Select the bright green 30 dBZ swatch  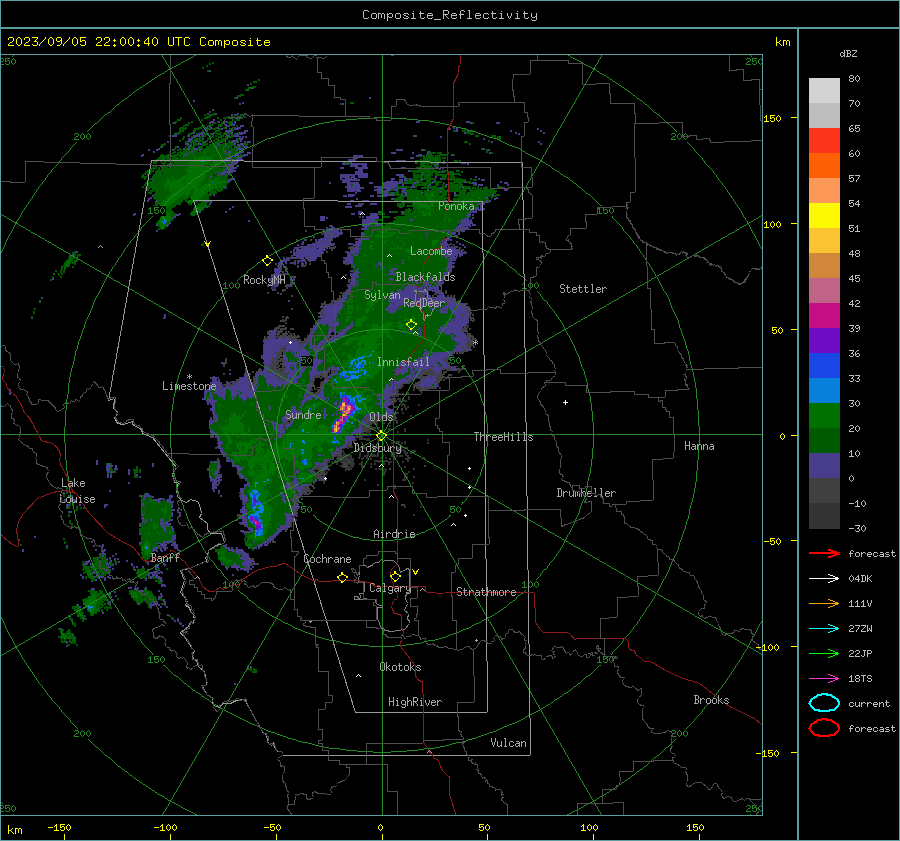824,415
